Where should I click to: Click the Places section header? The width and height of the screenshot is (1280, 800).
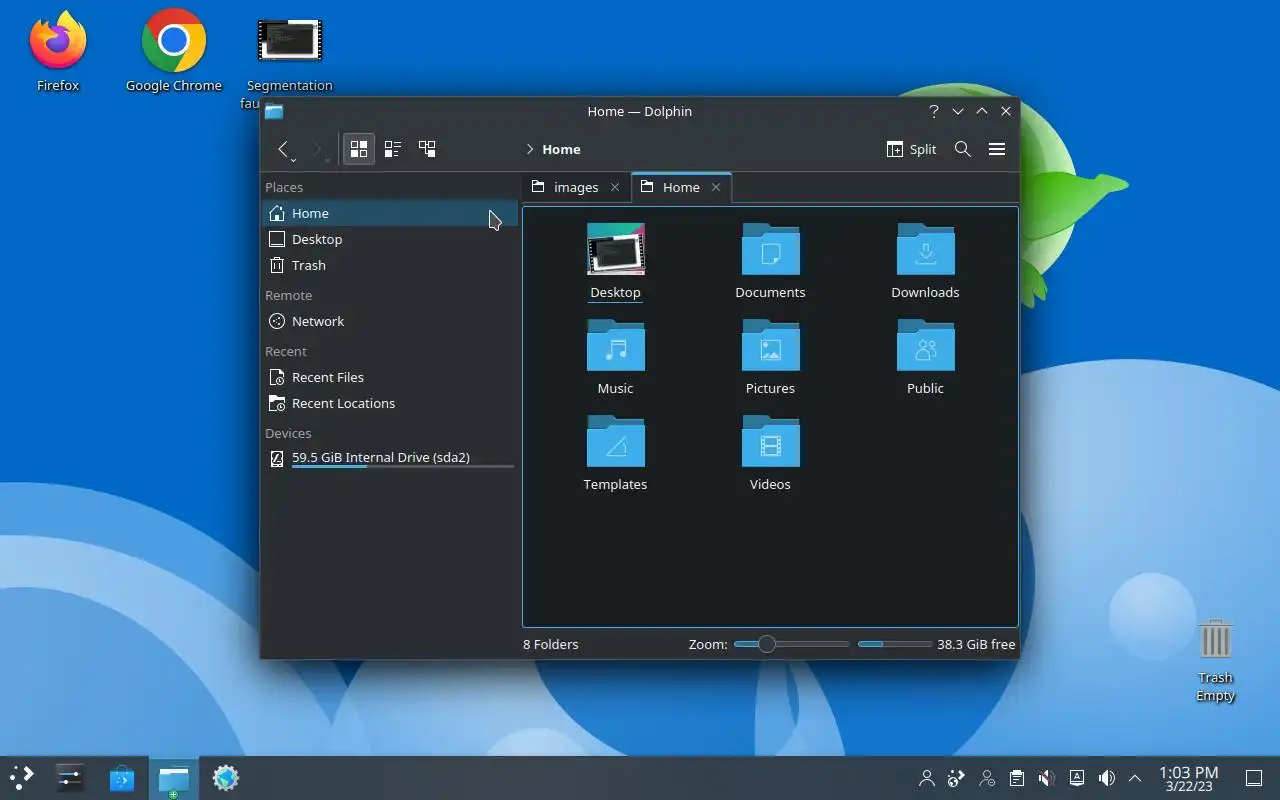pyautogui.click(x=284, y=187)
